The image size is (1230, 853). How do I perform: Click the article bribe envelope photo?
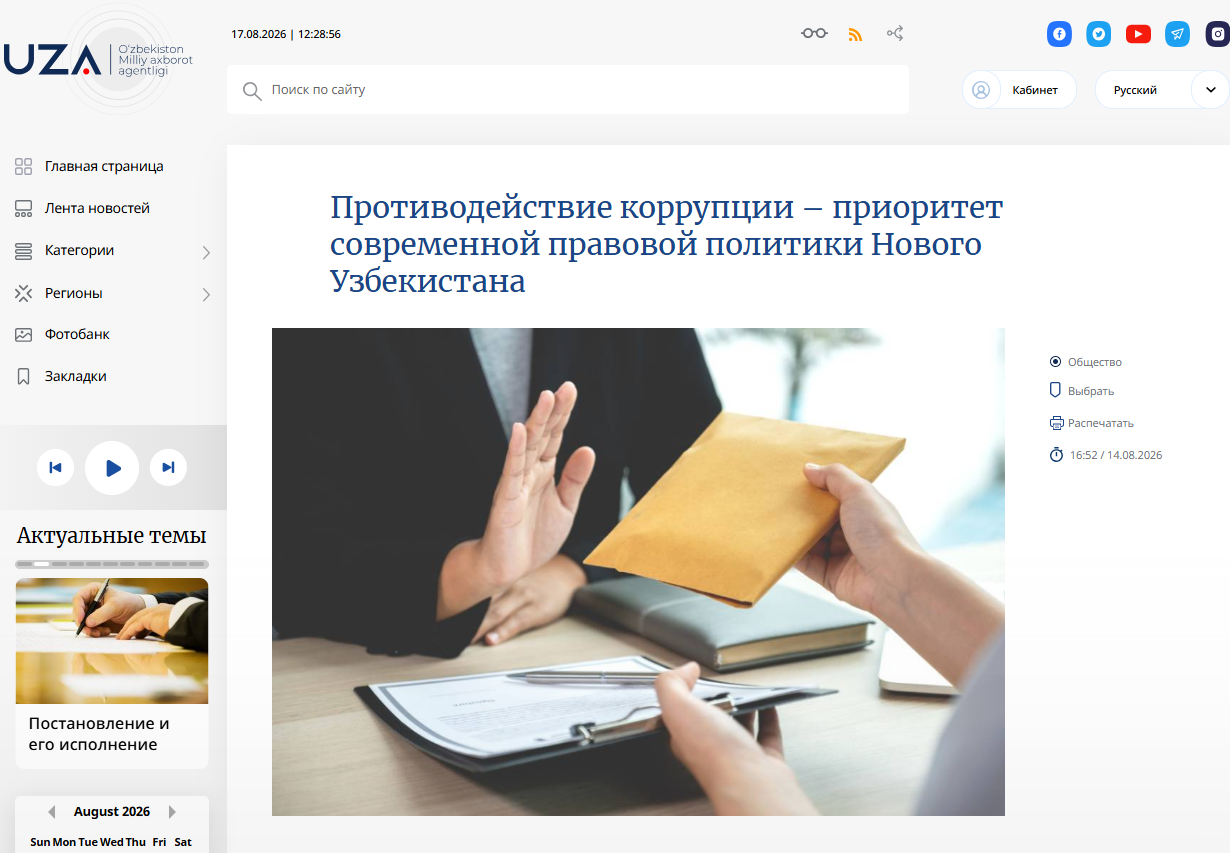(638, 572)
